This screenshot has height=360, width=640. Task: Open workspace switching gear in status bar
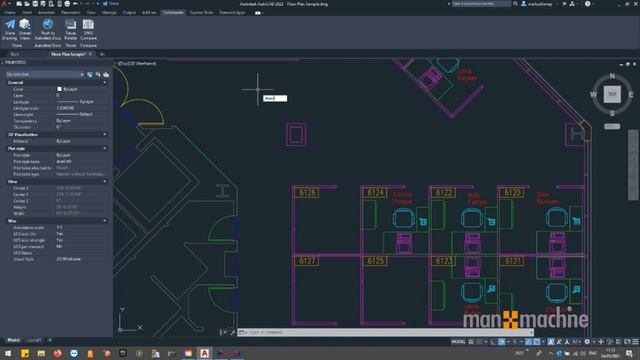pyautogui.click(x=587, y=342)
